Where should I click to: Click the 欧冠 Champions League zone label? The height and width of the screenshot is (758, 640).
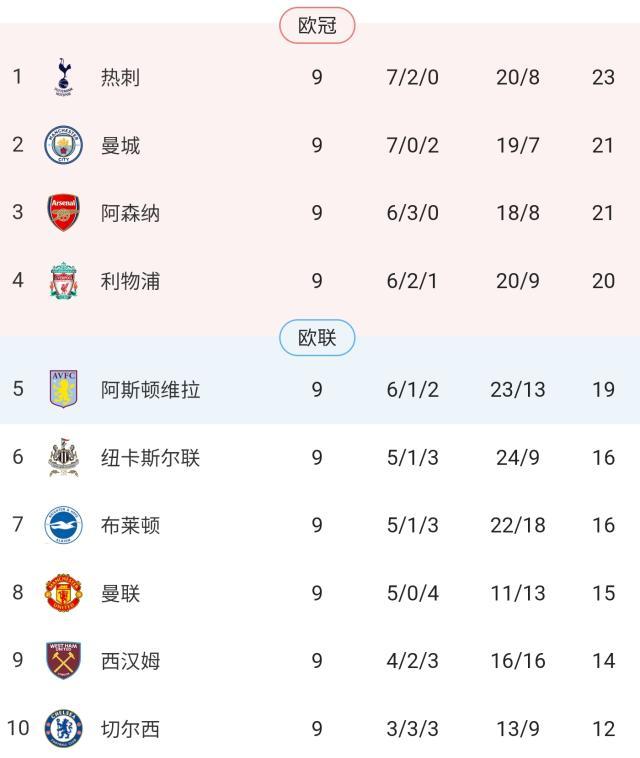[x=317, y=26]
